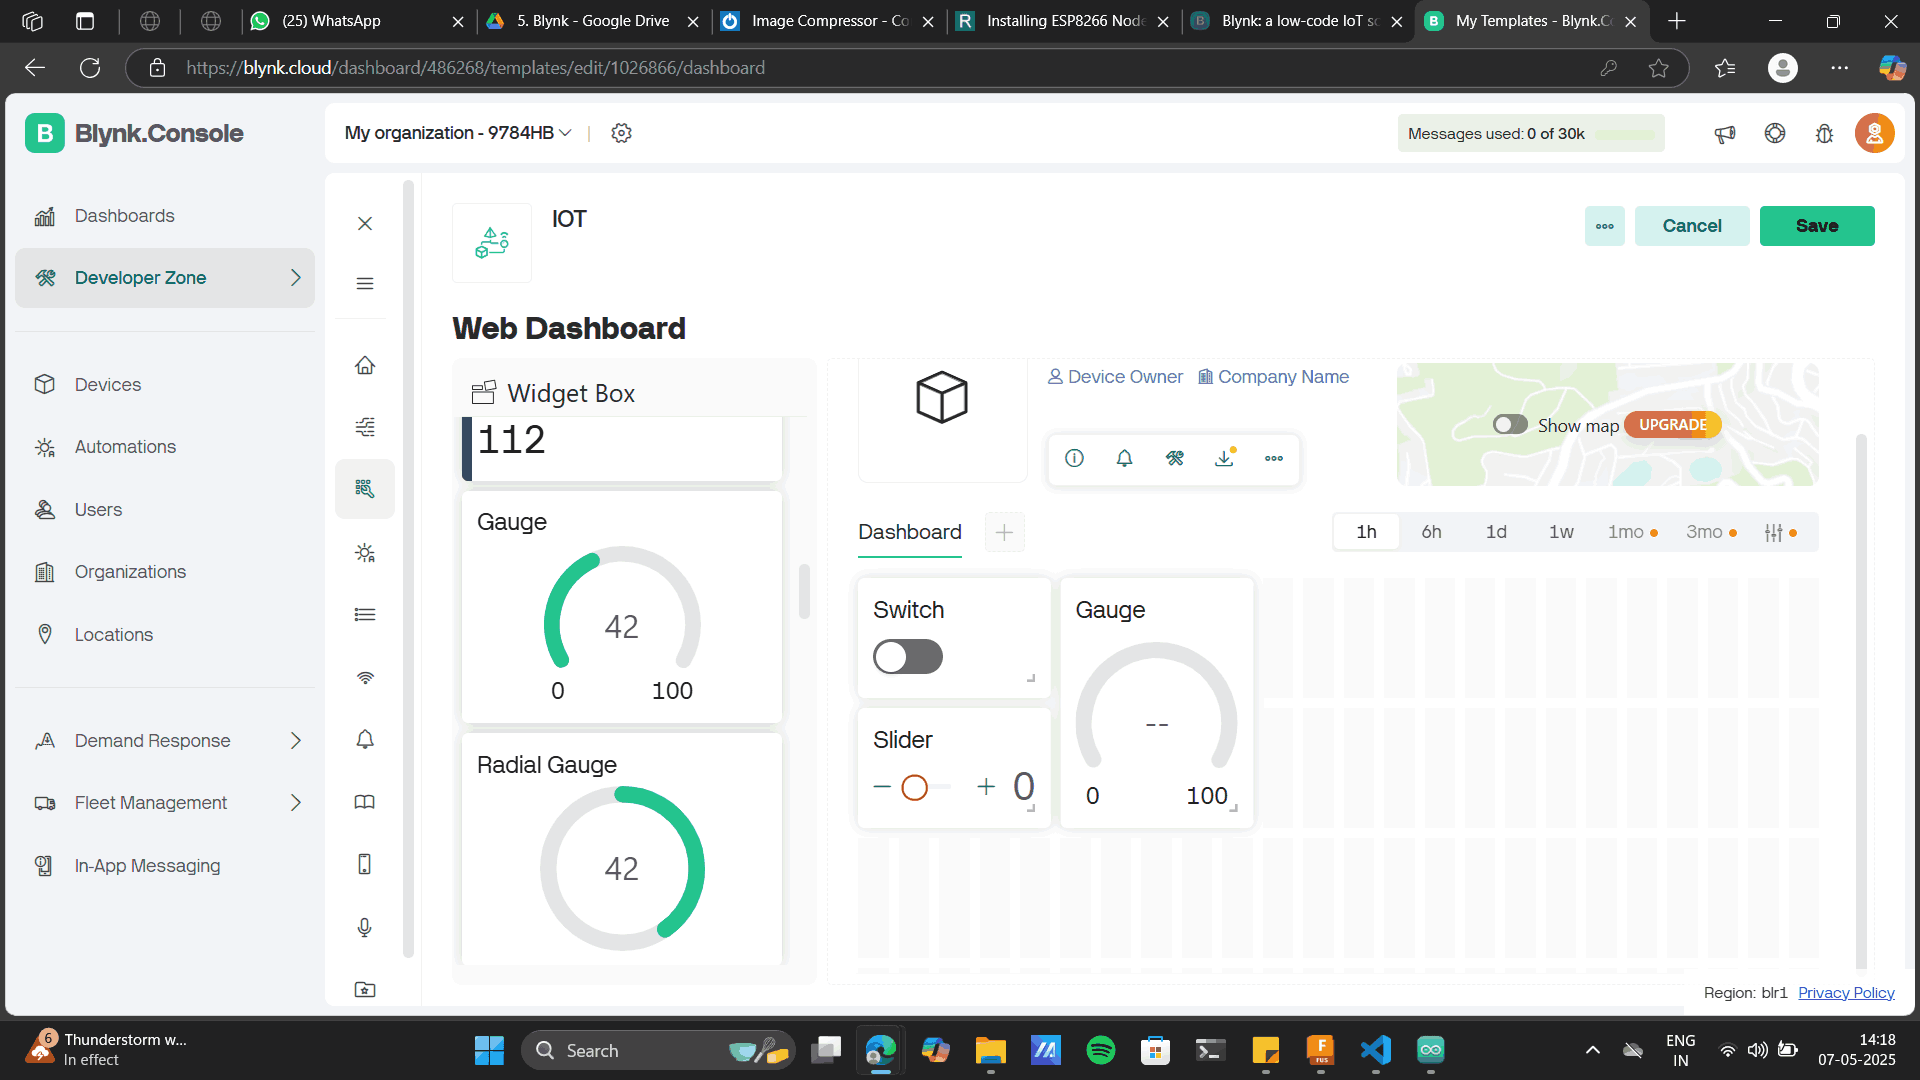
Task: Click the Device Owner link
Action: coord(1115,377)
